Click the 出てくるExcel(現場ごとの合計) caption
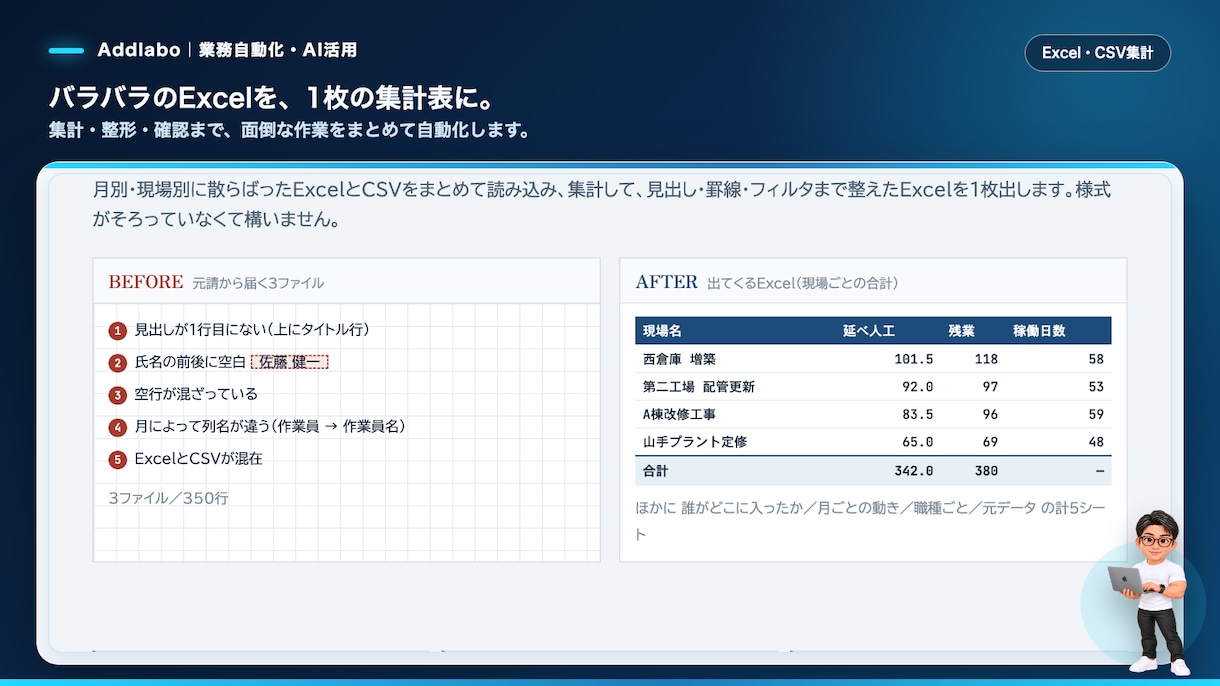 802,283
